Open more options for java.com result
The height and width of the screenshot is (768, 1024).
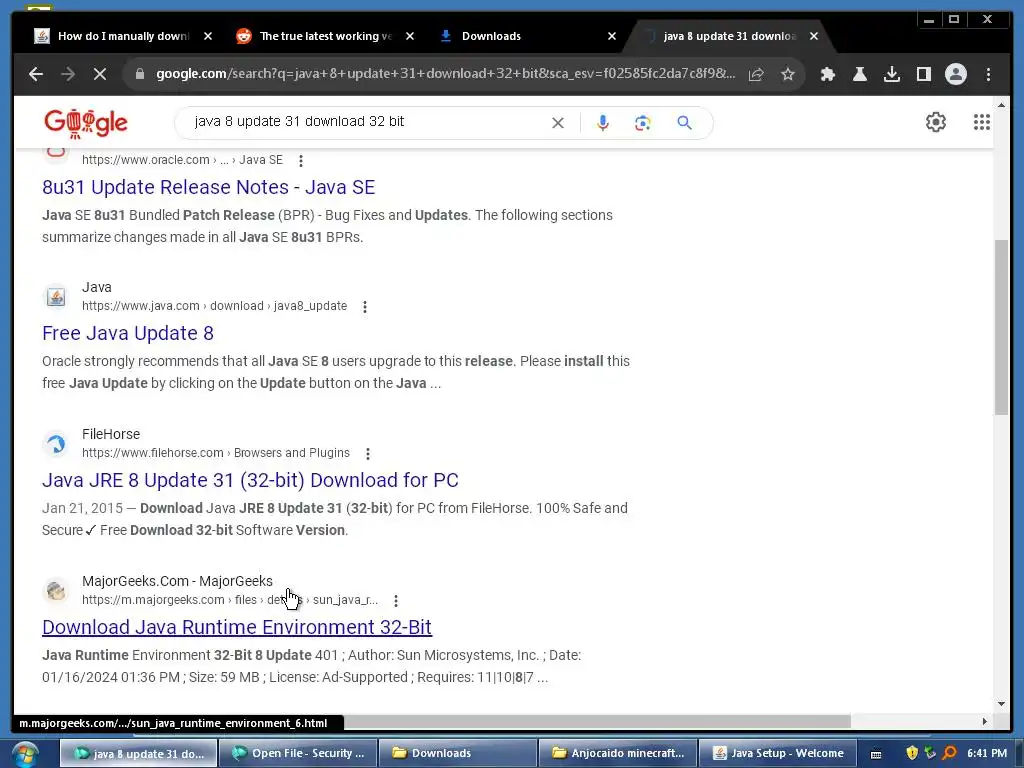[365, 307]
